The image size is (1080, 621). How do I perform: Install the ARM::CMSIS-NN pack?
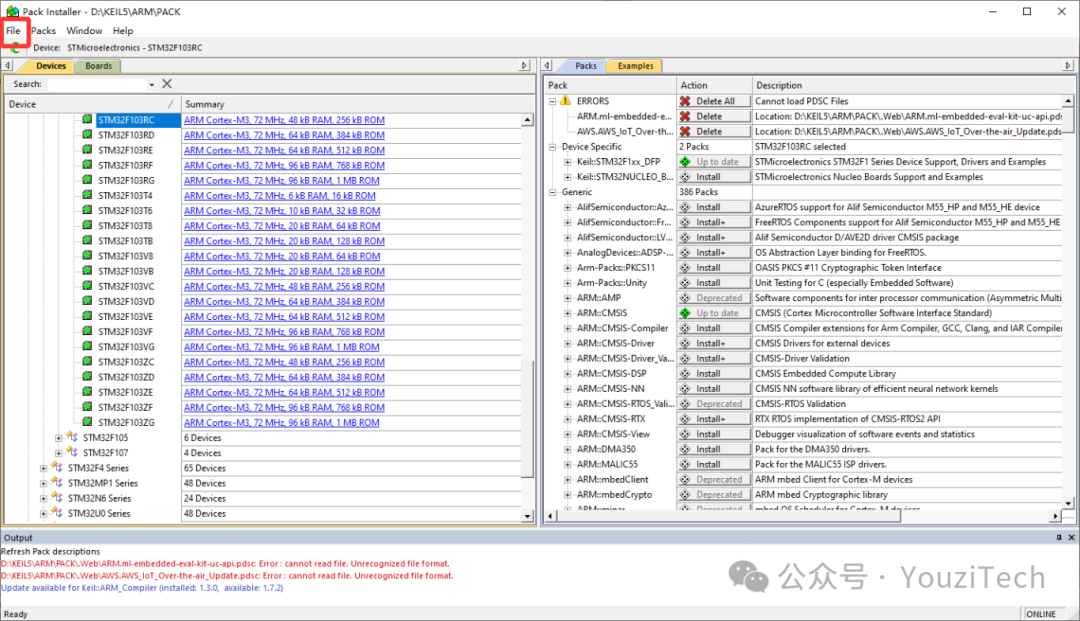[714, 389]
